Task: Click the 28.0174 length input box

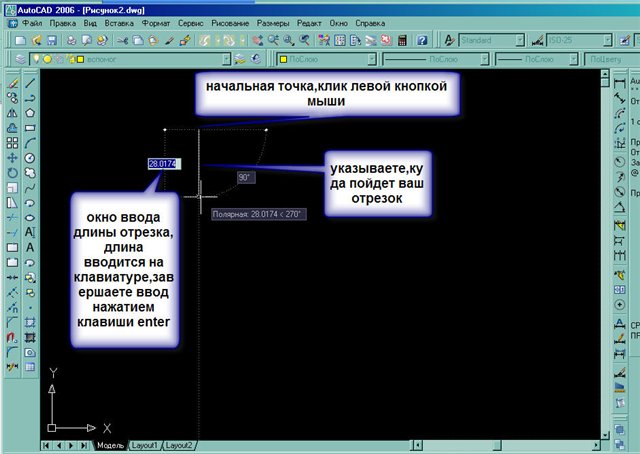Action: click(163, 163)
